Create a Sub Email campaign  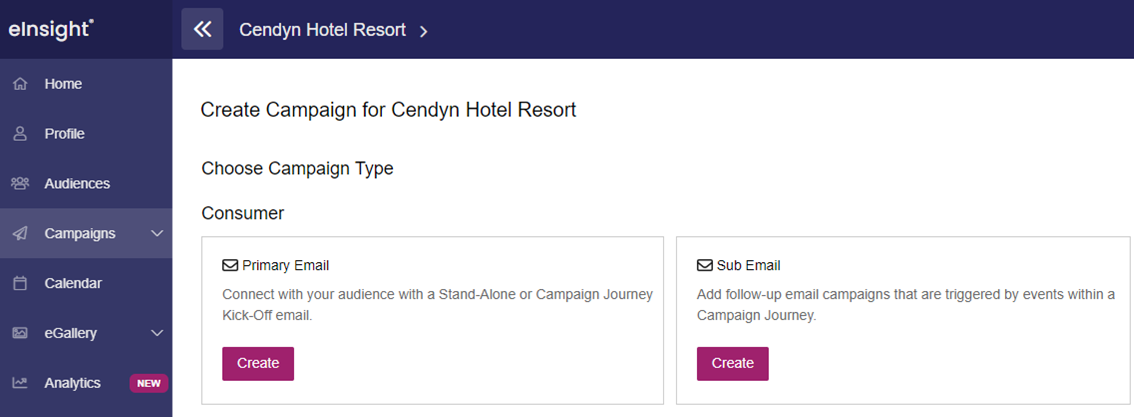(733, 364)
